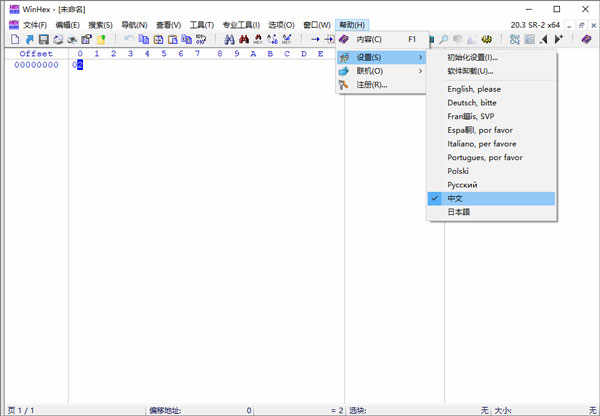Switch language to Deutsch, bitte
This screenshot has width=600, height=416.
491,103
